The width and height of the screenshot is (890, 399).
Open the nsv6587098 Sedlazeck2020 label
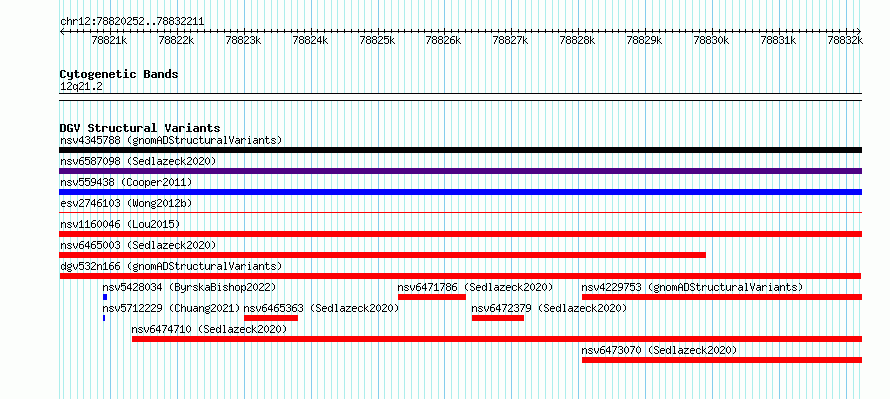coord(138,161)
